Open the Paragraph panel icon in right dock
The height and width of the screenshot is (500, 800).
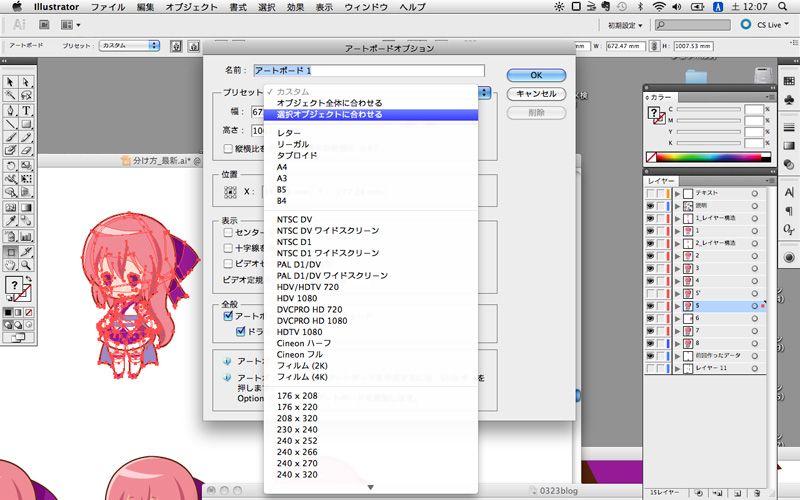(x=789, y=211)
